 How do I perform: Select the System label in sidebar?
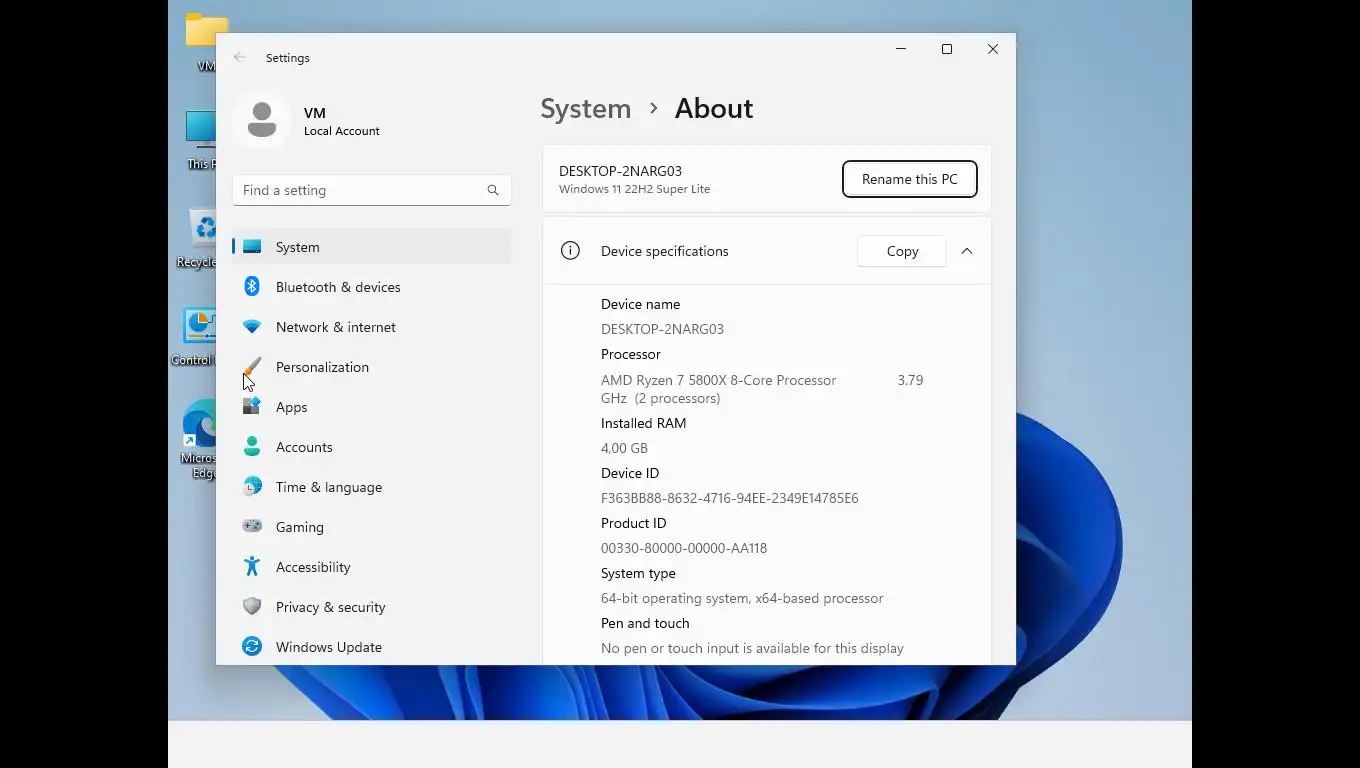click(298, 247)
